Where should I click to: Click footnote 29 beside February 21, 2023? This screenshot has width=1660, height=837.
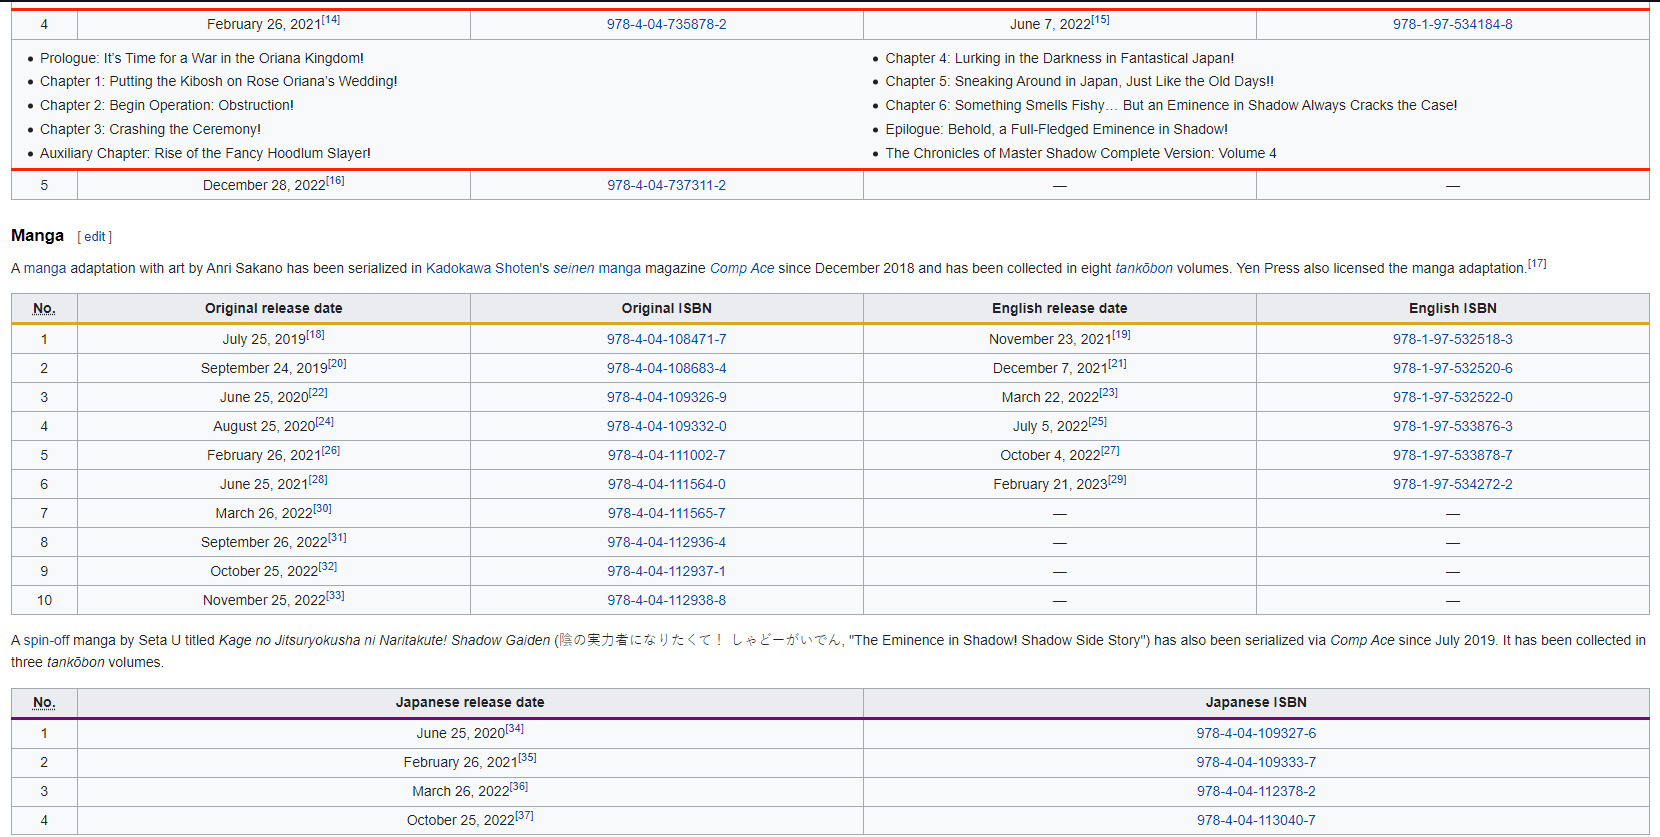tap(1117, 480)
